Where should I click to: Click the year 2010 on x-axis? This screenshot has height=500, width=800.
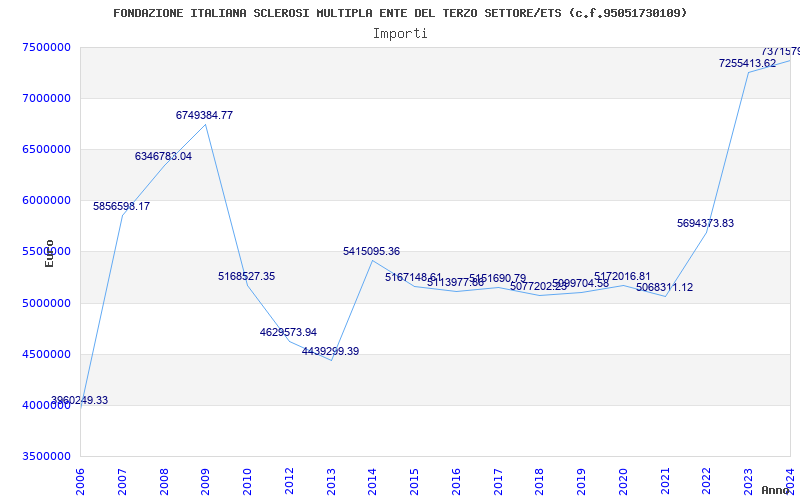[x=247, y=482]
